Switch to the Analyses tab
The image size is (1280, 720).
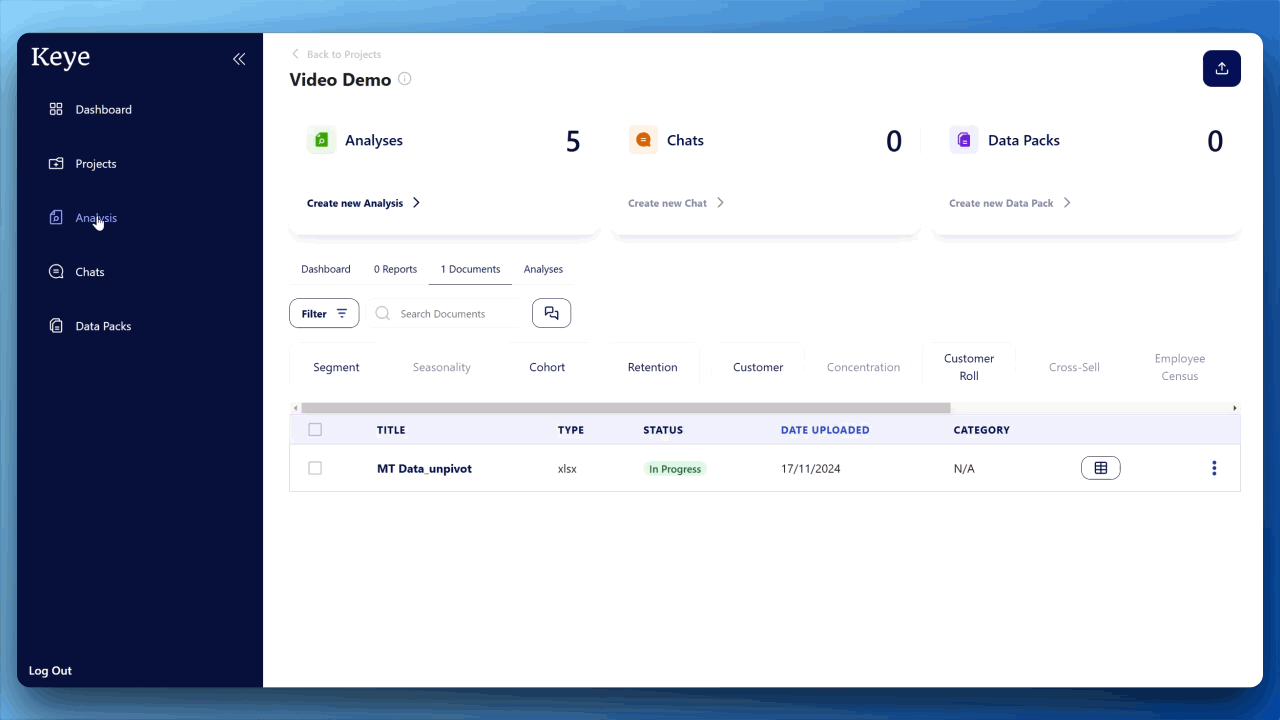[543, 269]
